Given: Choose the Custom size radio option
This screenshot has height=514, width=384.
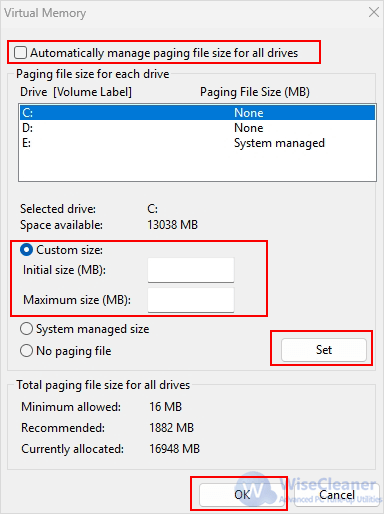Looking at the screenshot, I should (26, 250).
